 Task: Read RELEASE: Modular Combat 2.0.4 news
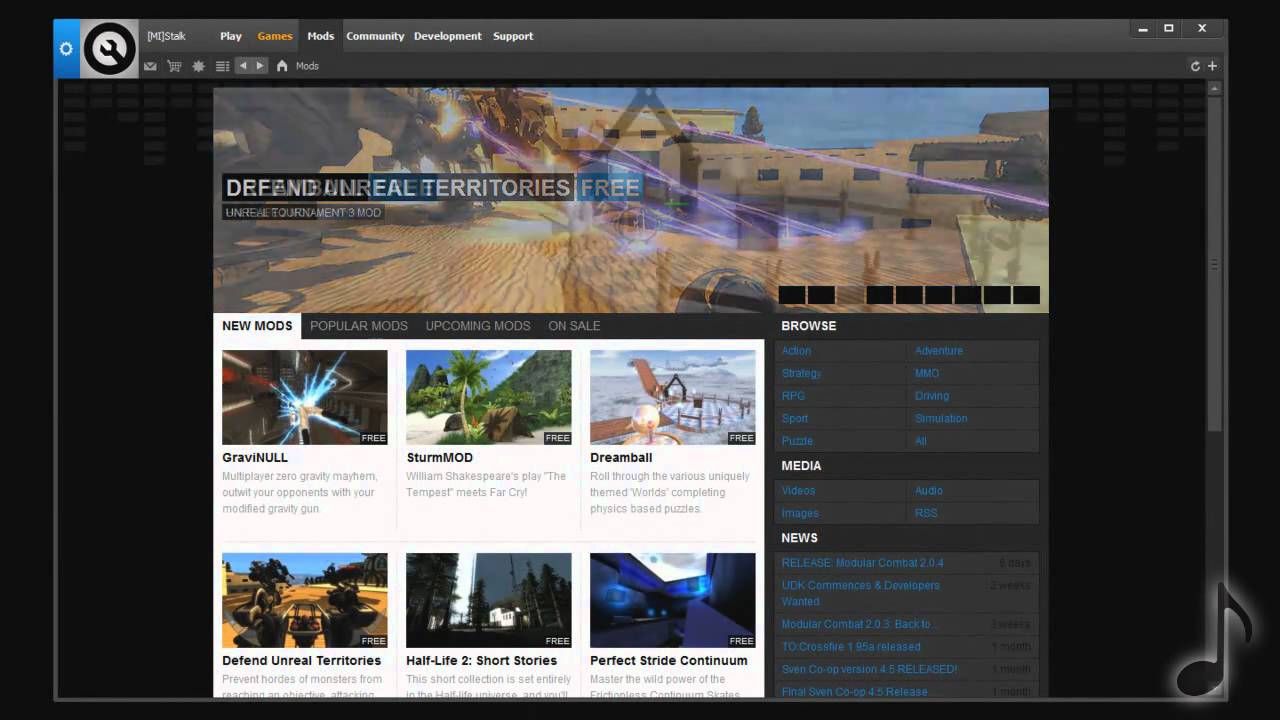(862, 563)
